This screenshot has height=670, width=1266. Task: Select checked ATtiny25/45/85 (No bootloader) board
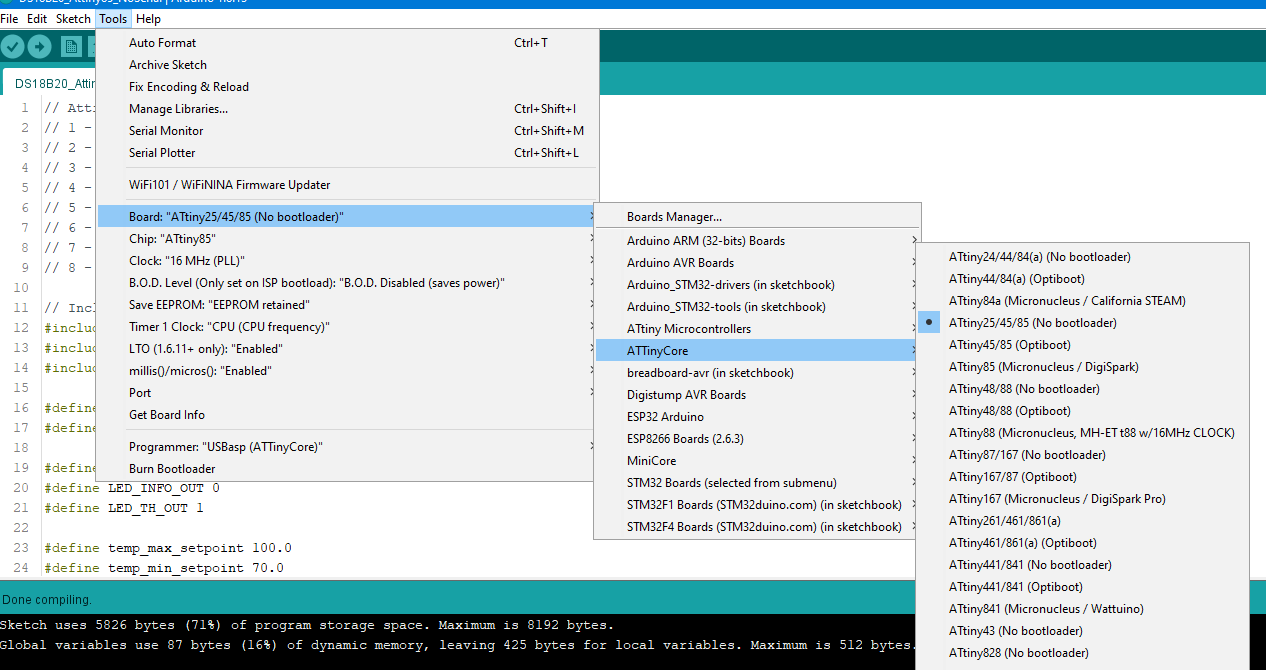click(x=1083, y=323)
